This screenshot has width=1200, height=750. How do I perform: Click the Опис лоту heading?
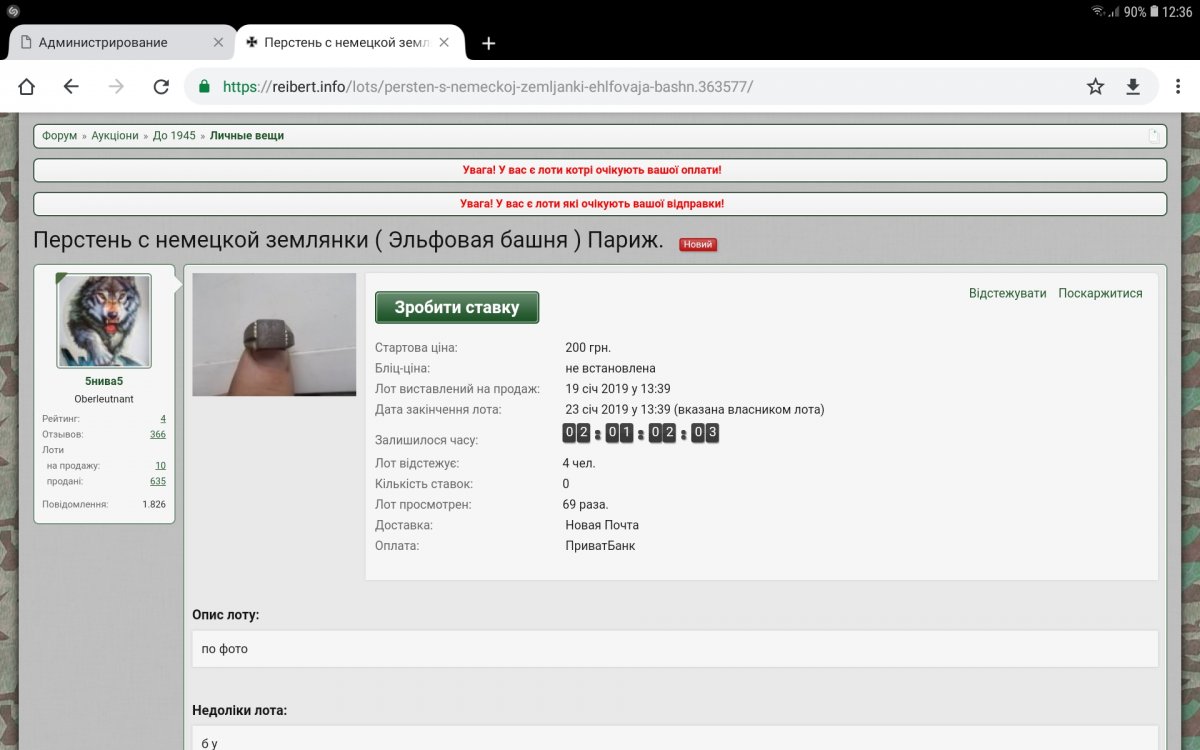click(x=226, y=614)
